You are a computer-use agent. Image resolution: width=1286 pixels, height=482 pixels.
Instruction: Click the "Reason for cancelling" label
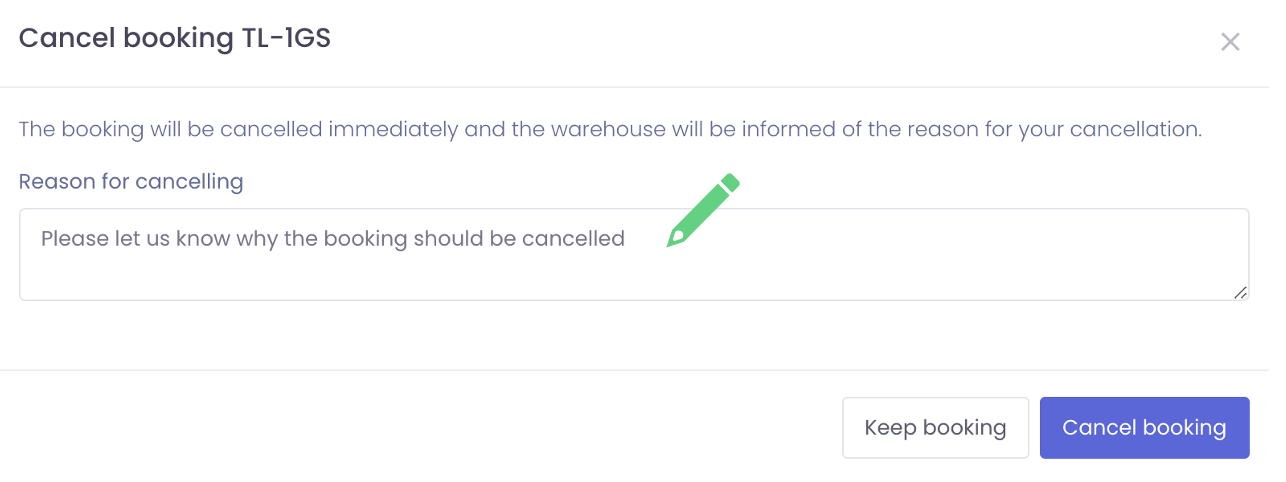[x=131, y=181]
